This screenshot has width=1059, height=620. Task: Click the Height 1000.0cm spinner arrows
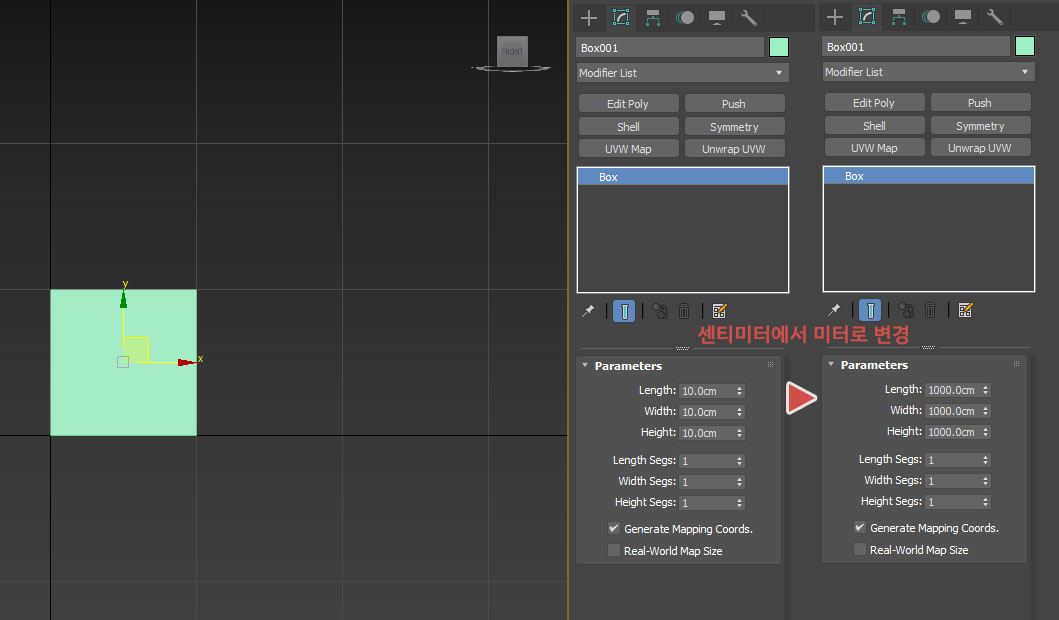coord(985,432)
